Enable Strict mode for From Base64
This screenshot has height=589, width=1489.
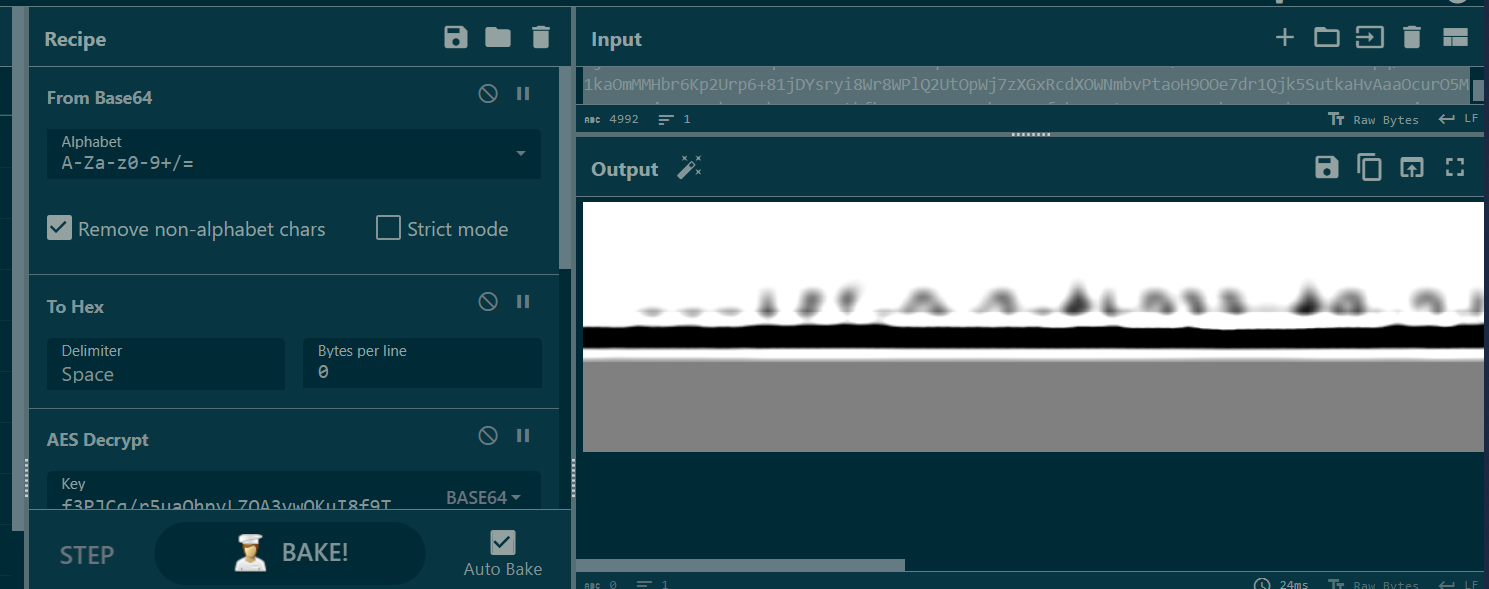[388, 228]
